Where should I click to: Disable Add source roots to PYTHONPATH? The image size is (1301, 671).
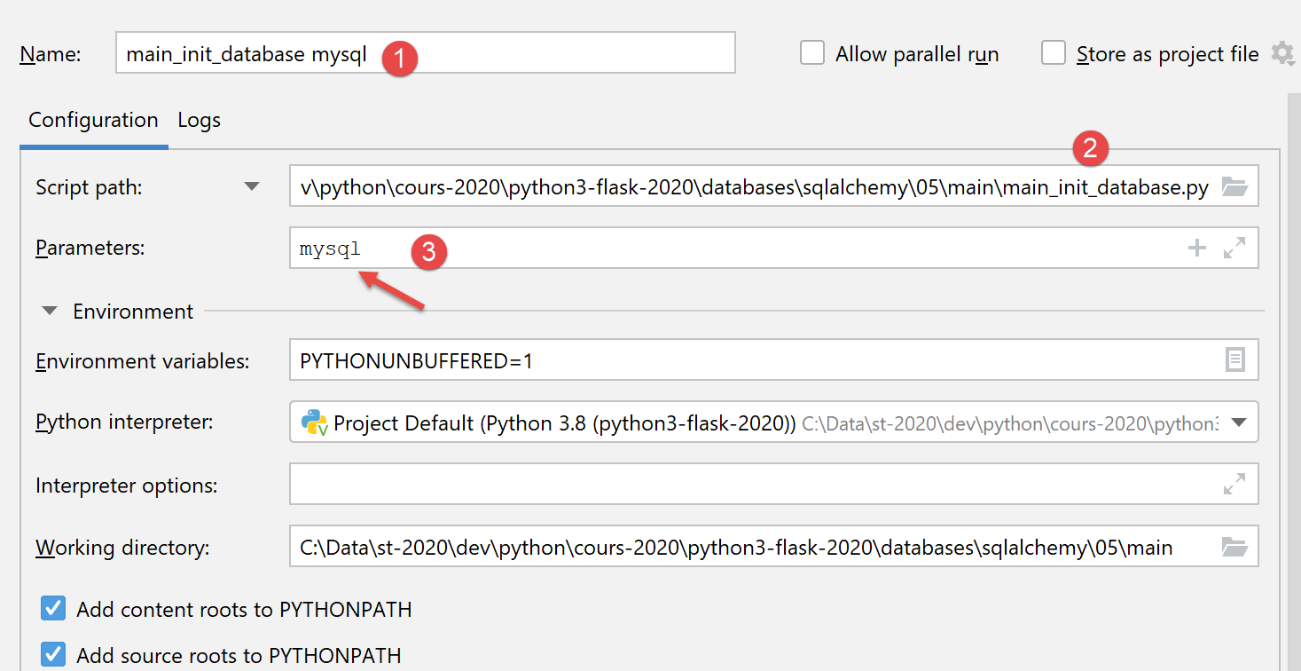(53, 656)
